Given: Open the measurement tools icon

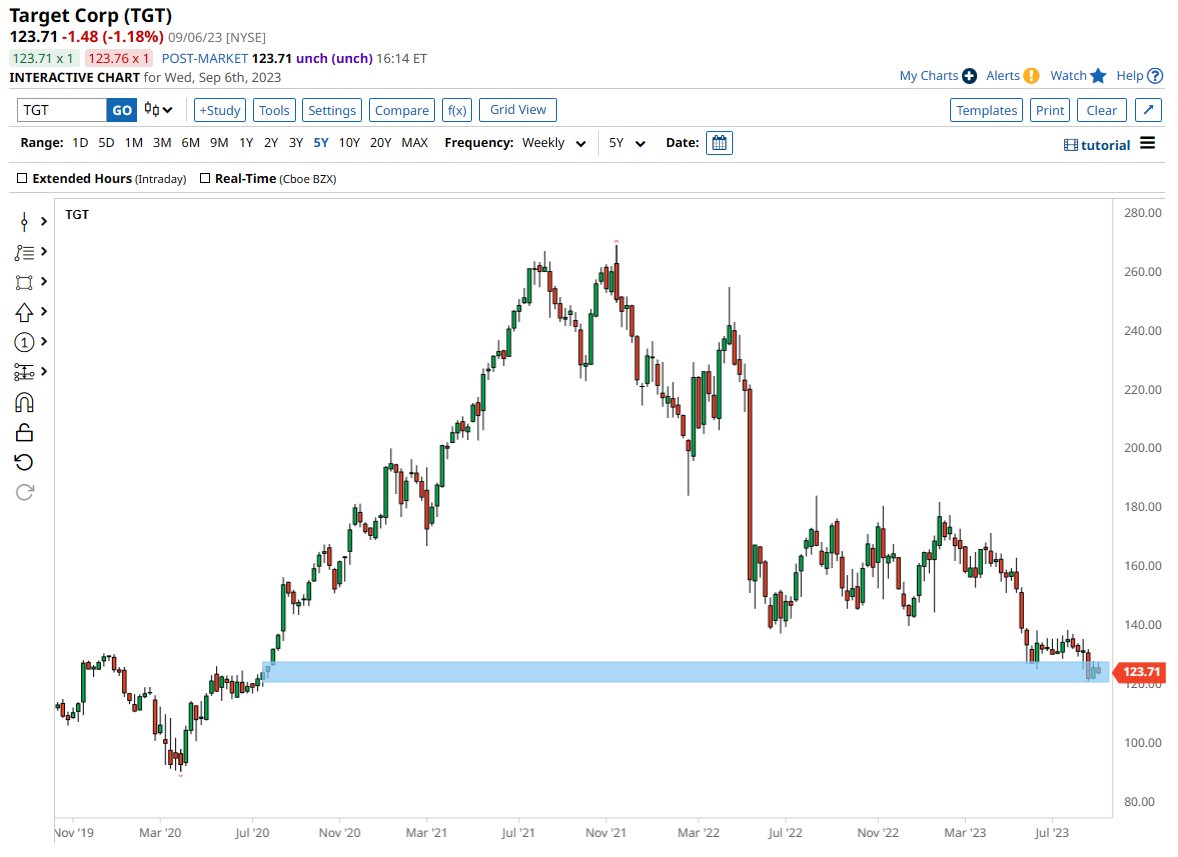Looking at the screenshot, I should [x=24, y=372].
